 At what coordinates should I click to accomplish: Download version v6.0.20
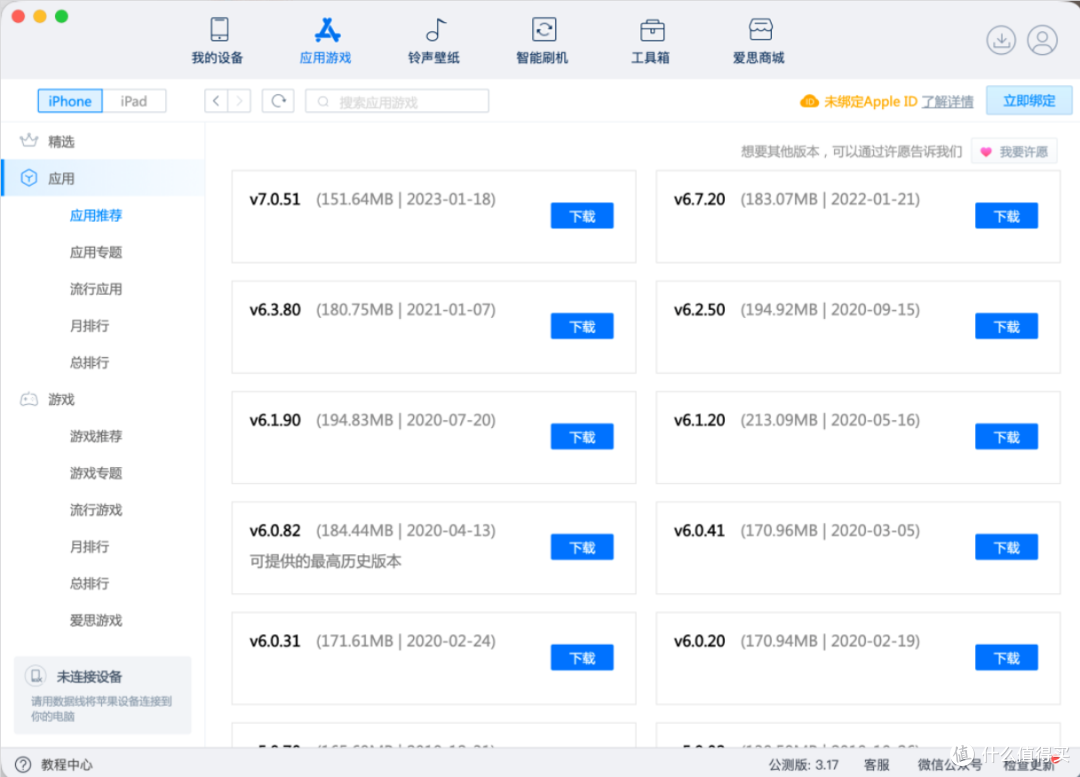point(1006,658)
